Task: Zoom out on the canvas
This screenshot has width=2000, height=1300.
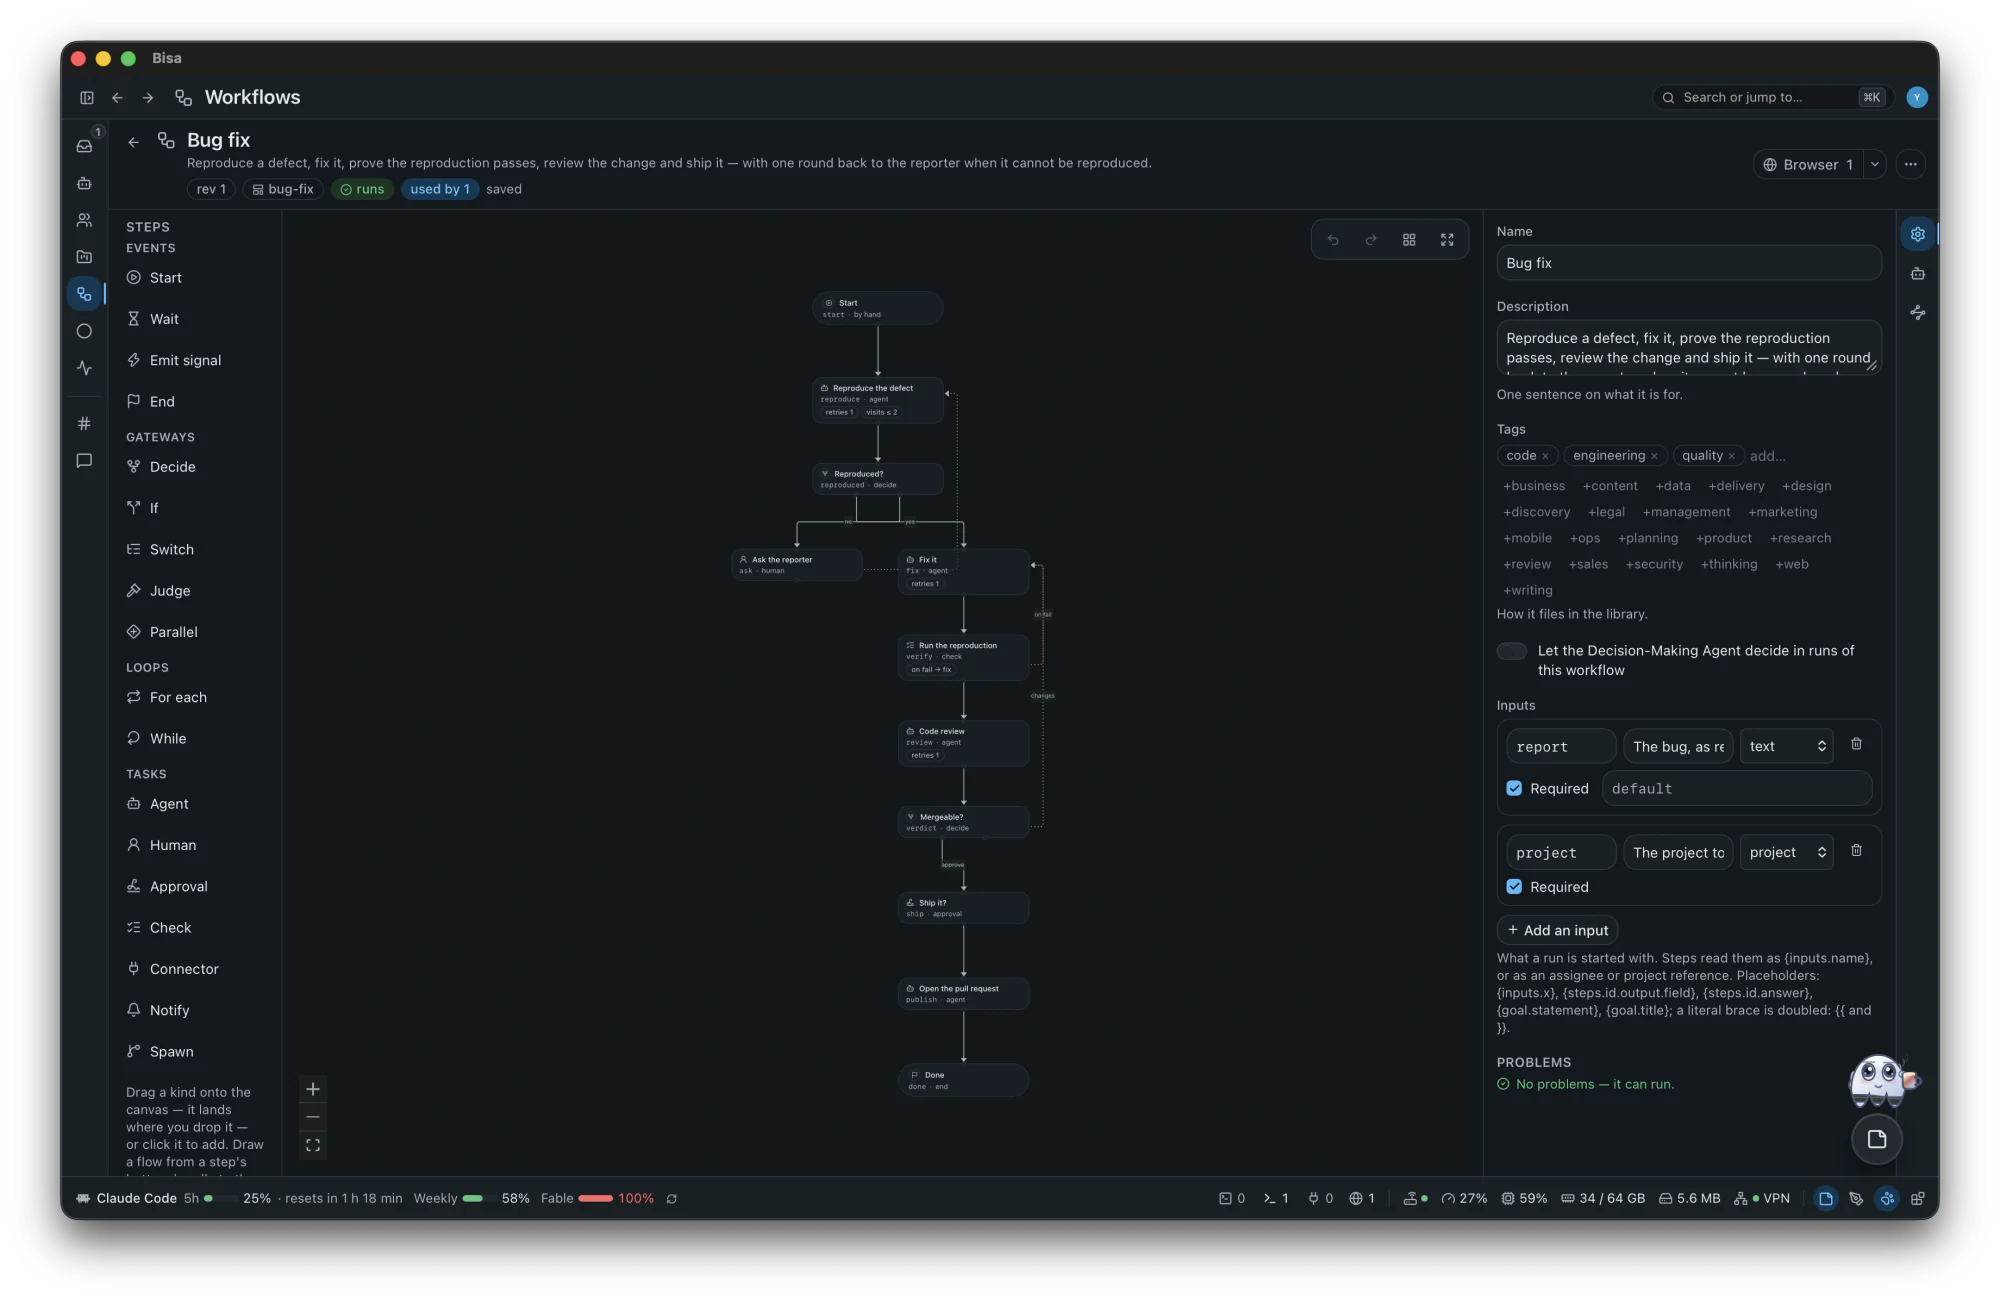Action: pyautogui.click(x=313, y=1117)
